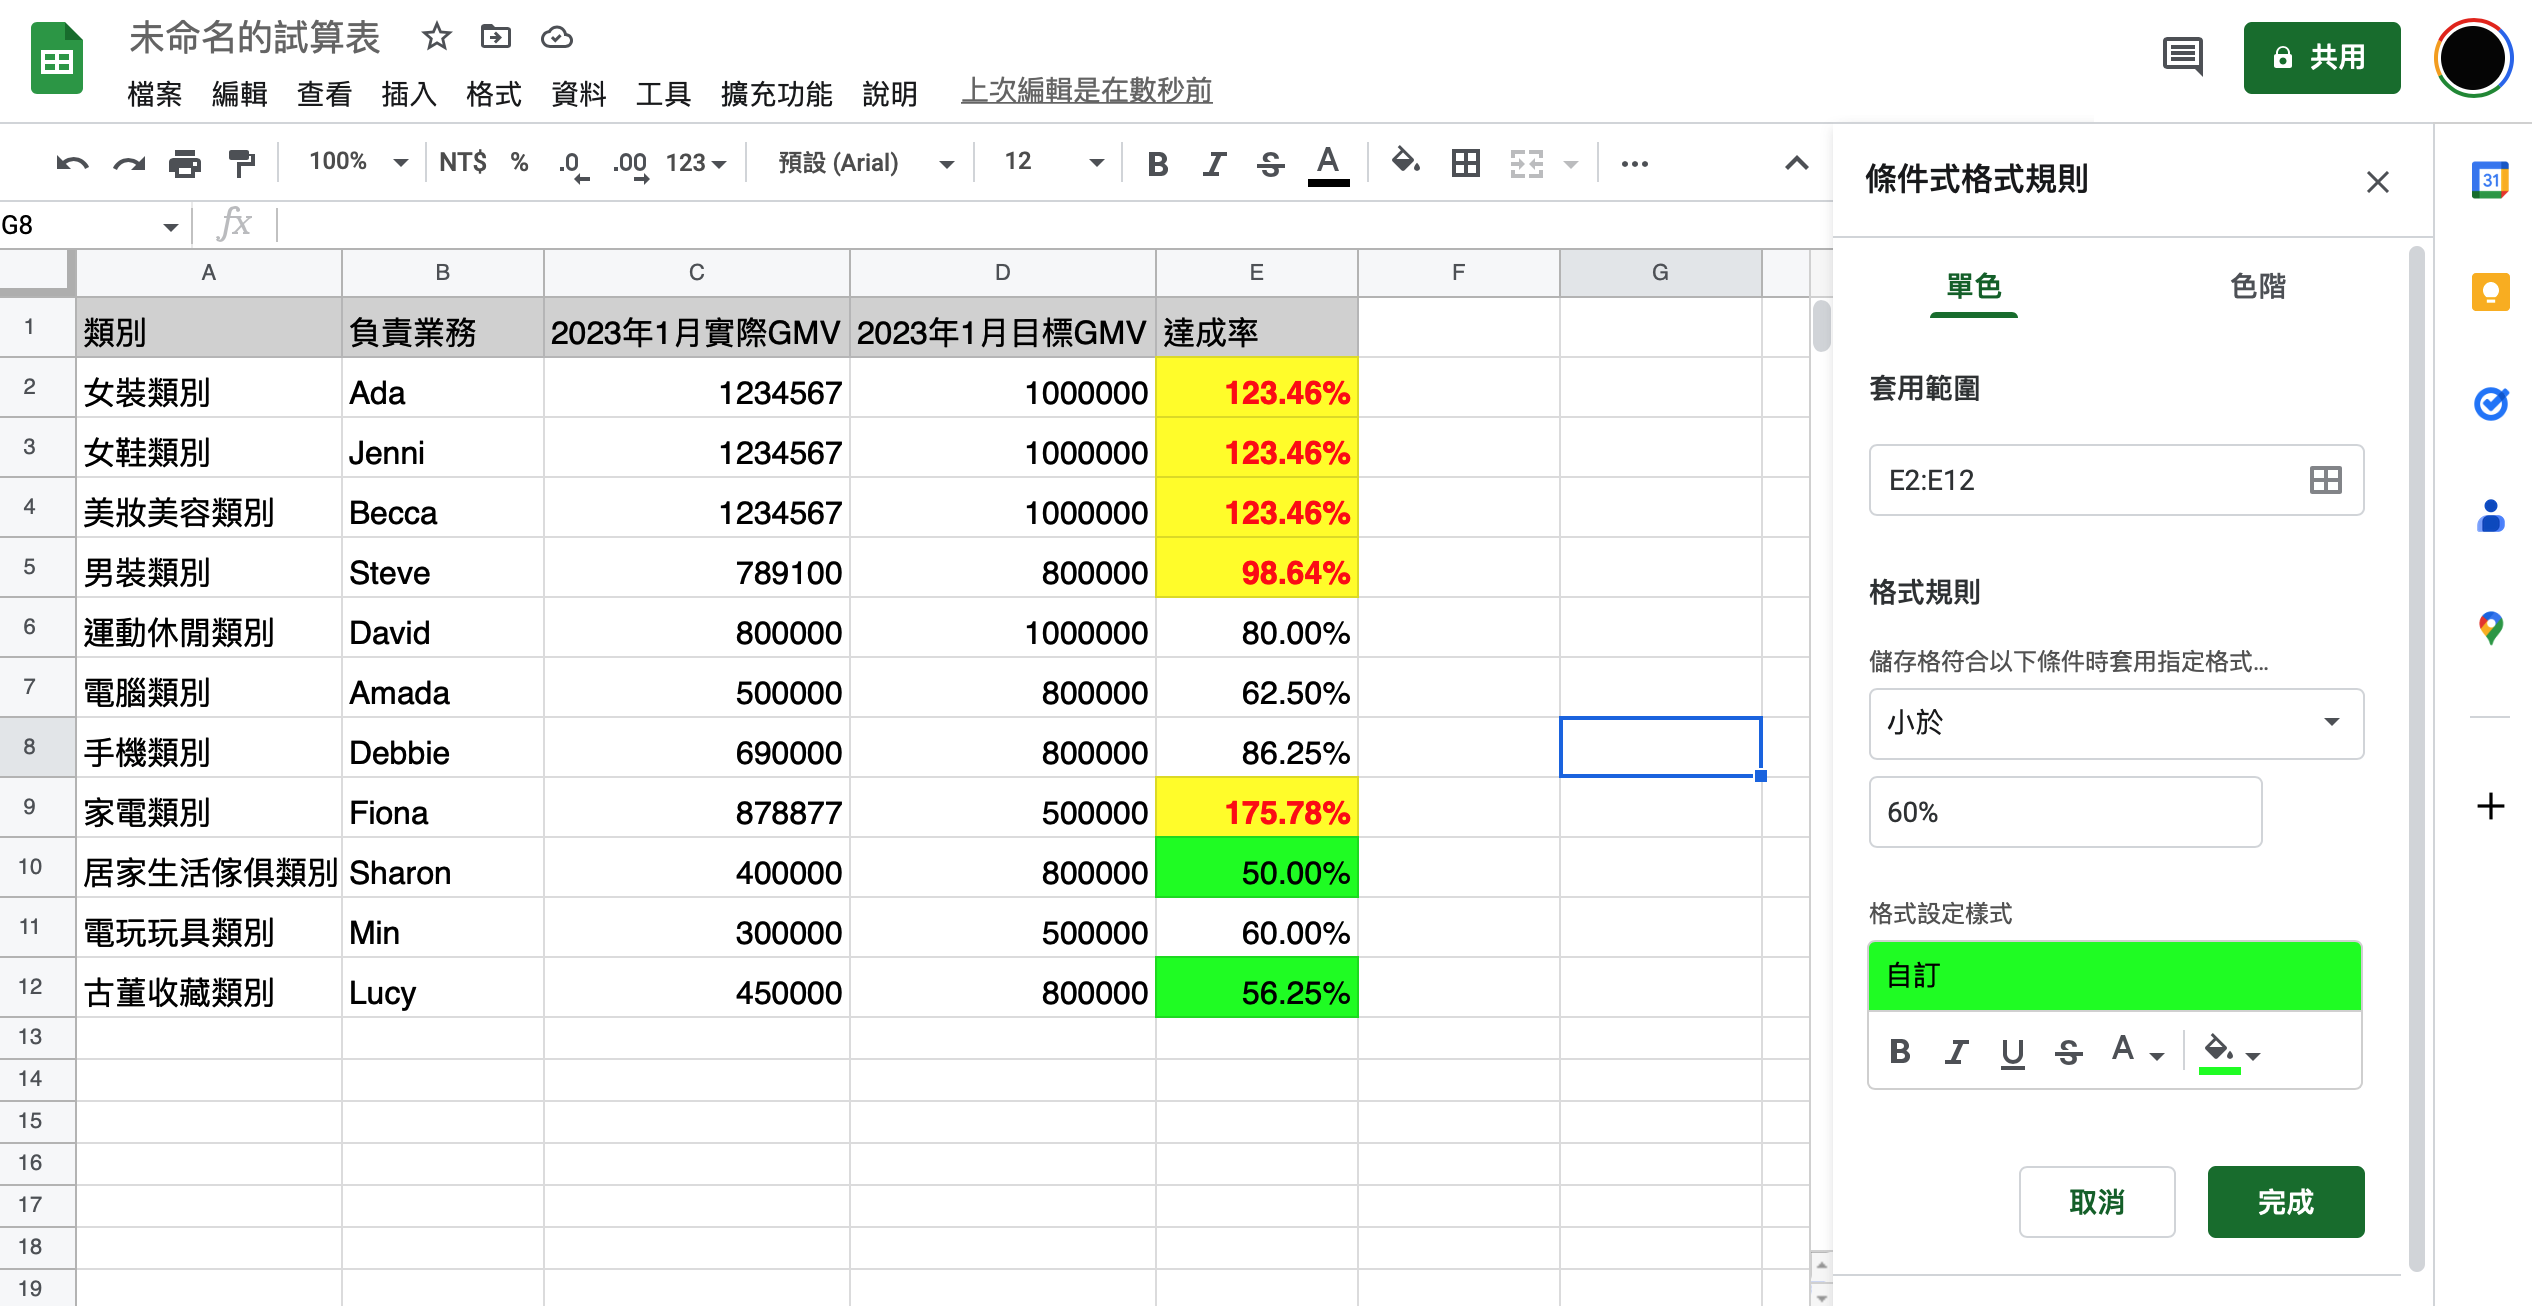Toggle bold in 格式設定樣式
Screen dimensions: 2532x1306
click(1899, 1051)
